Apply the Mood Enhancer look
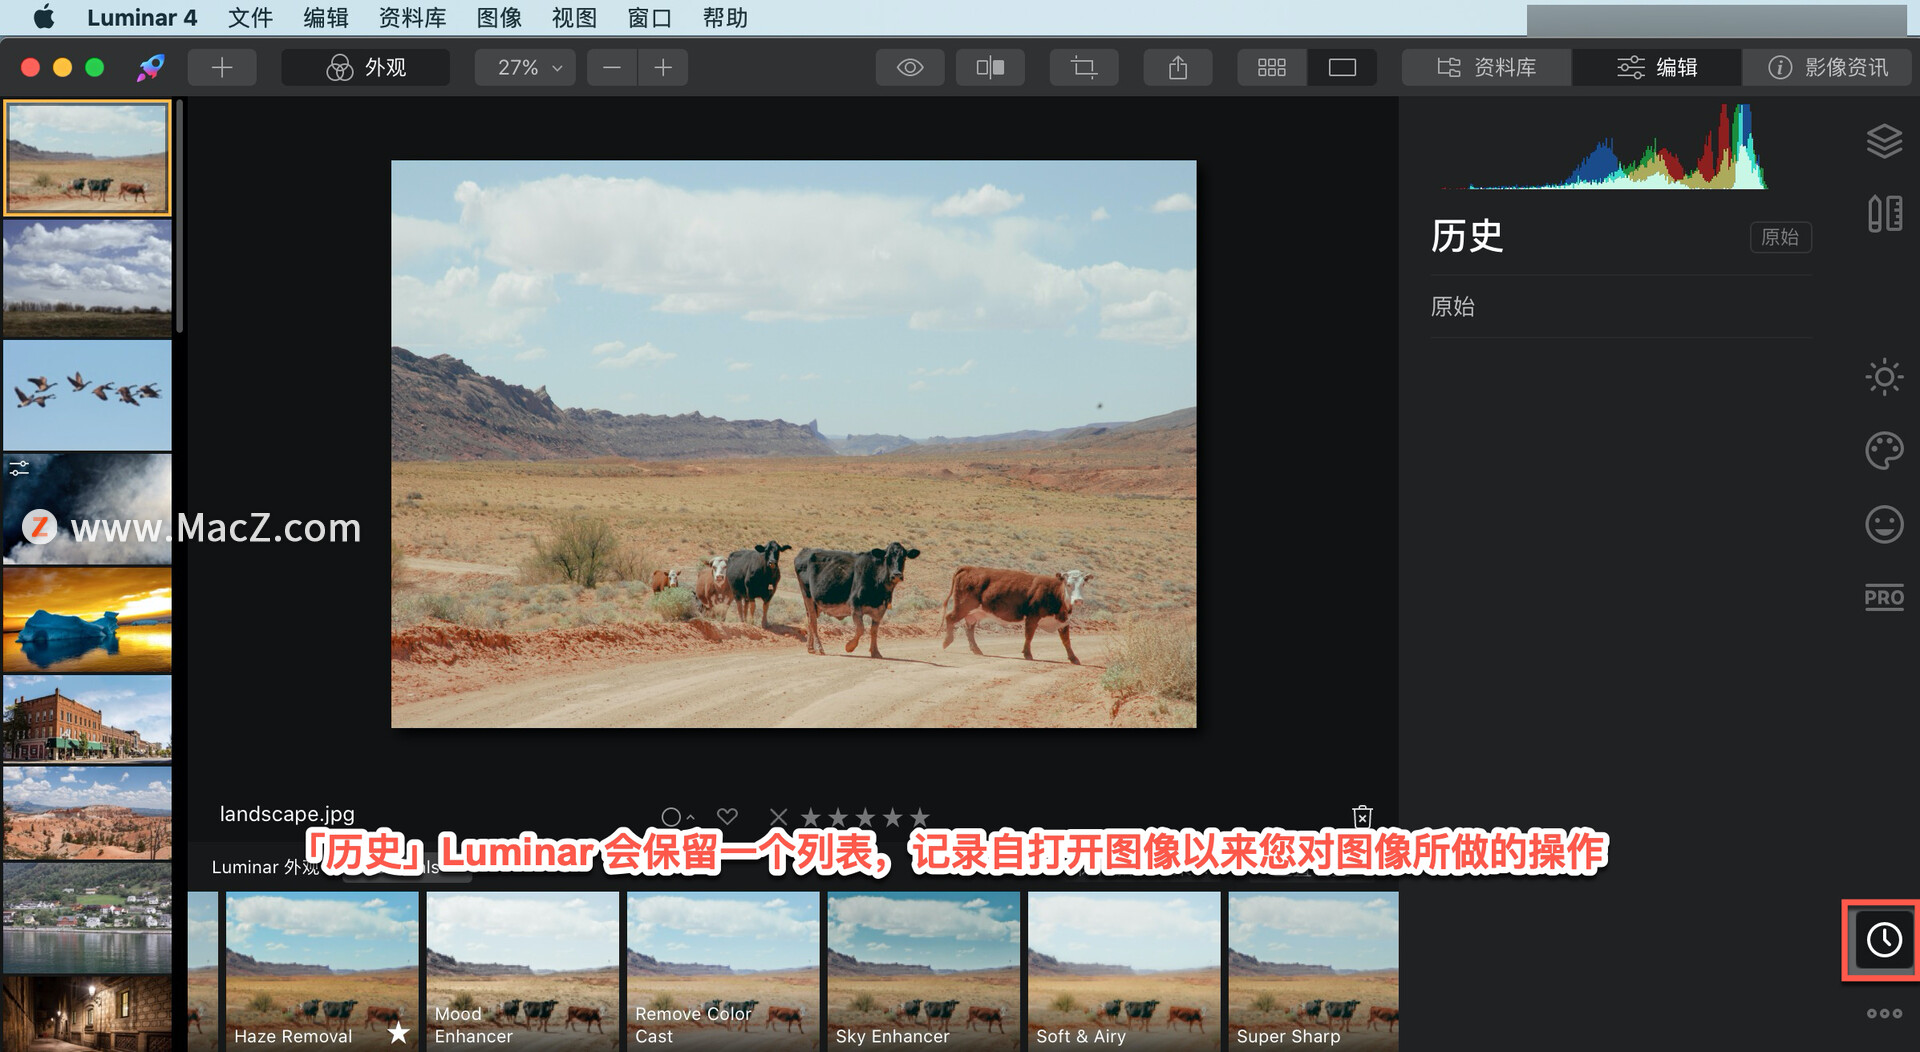Image resolution: width=1920 pixels, height=1052 pixels. point(522,971)
